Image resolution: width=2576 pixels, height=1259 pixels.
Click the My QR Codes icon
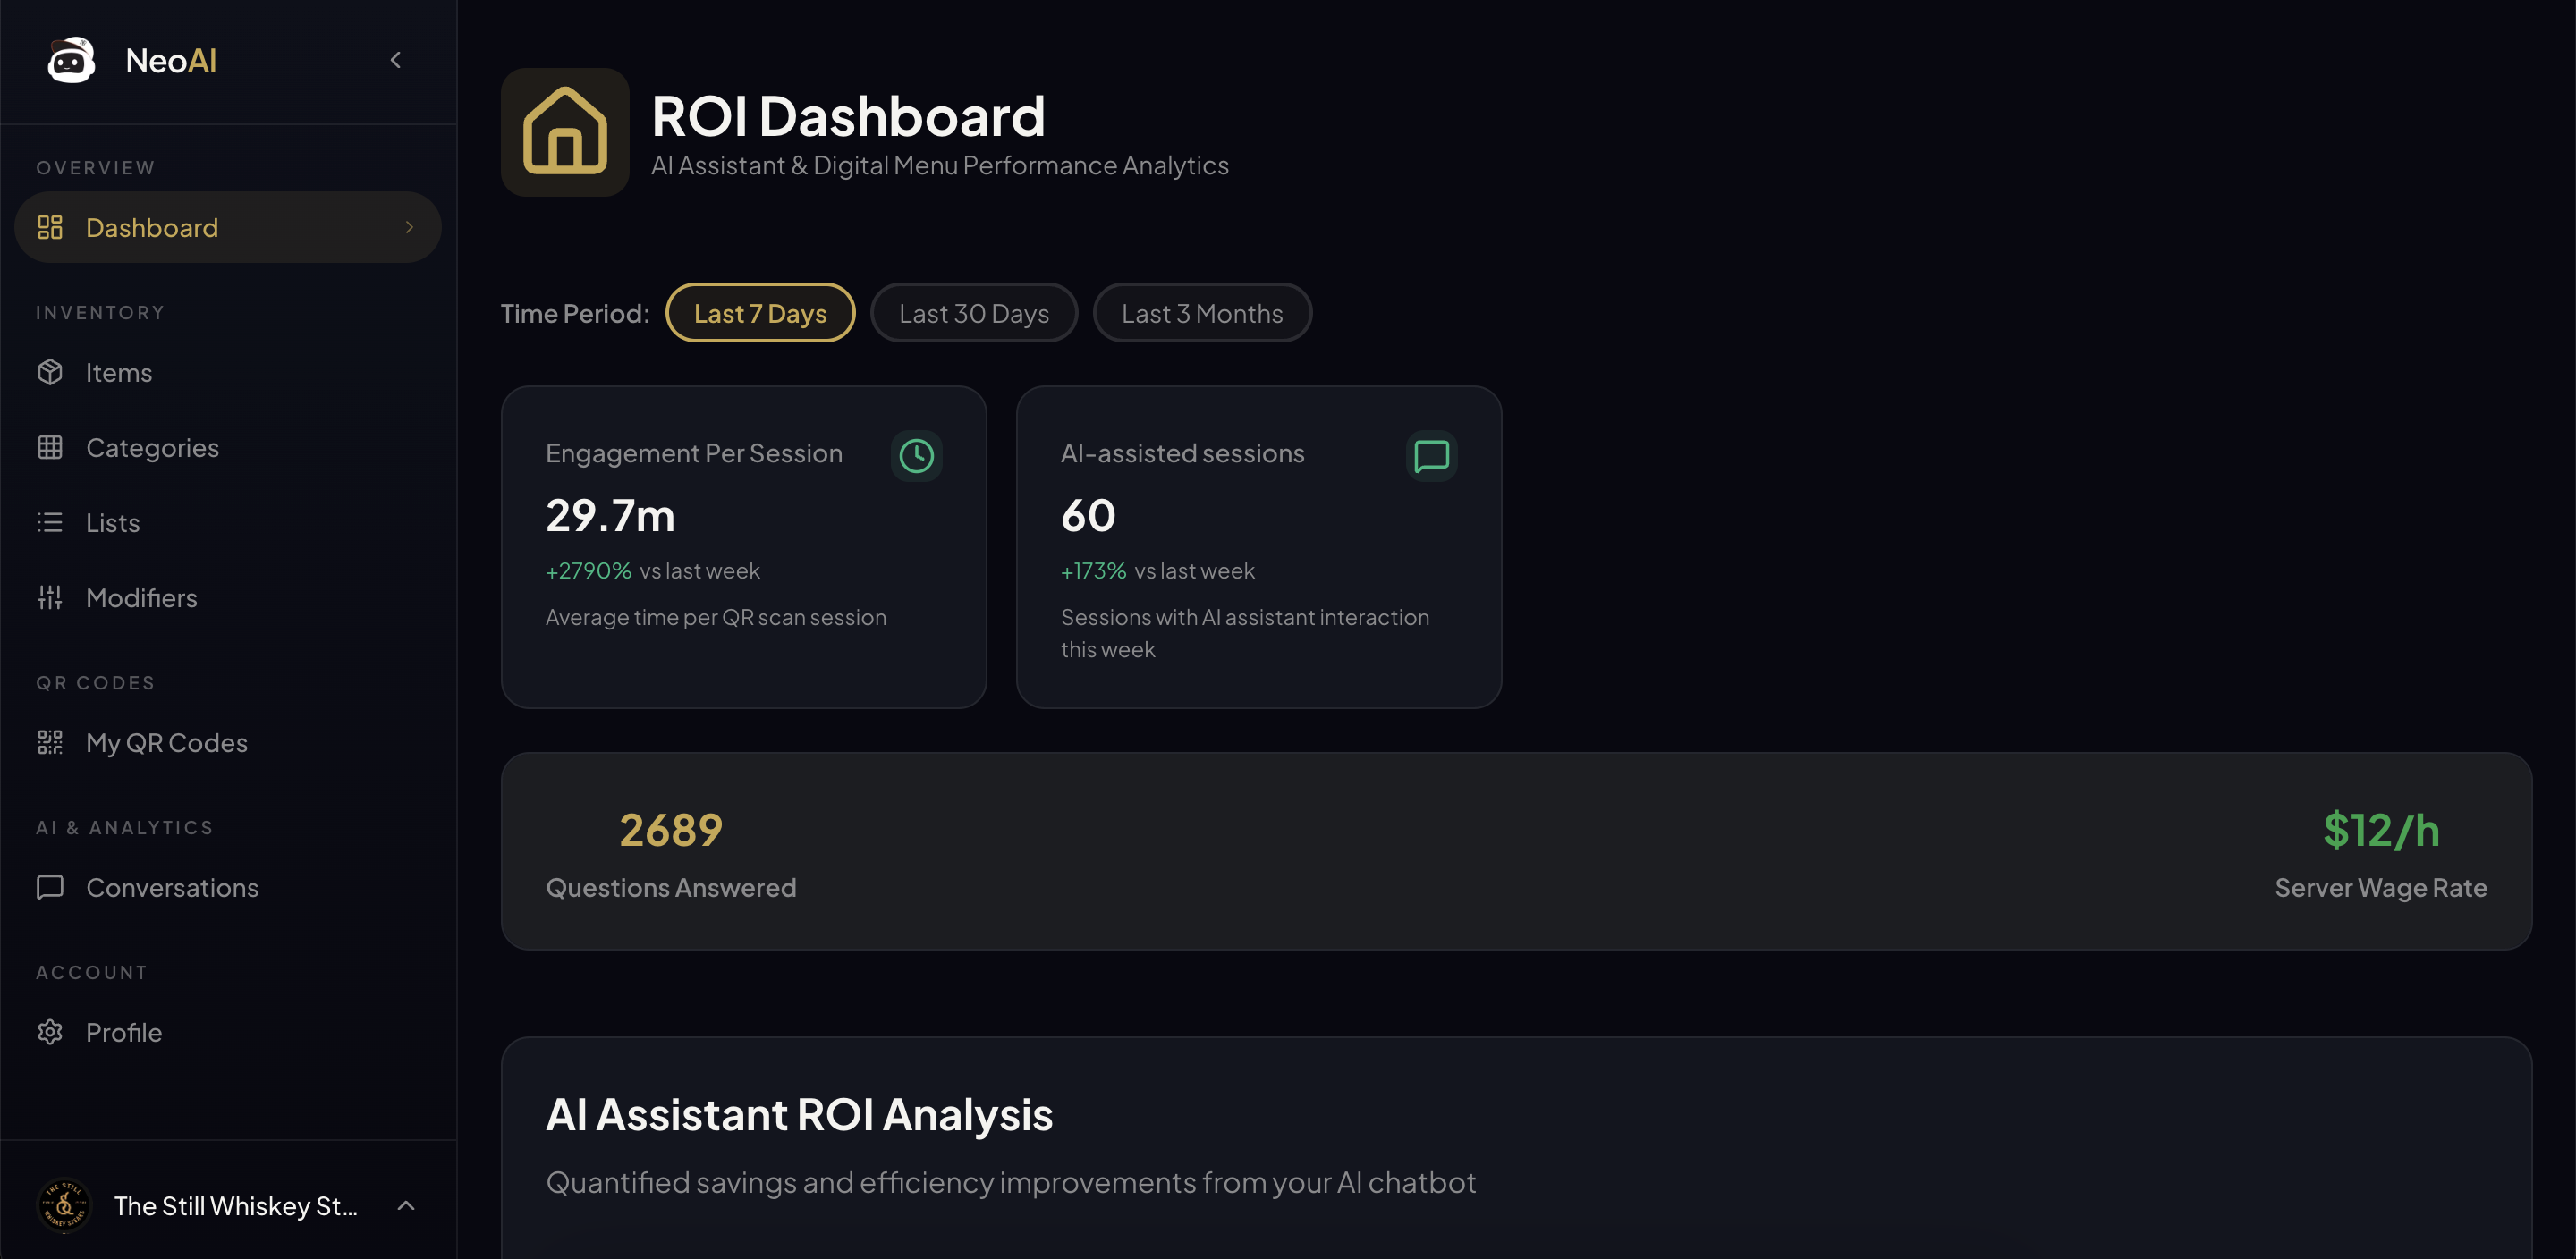coord(50,742)
